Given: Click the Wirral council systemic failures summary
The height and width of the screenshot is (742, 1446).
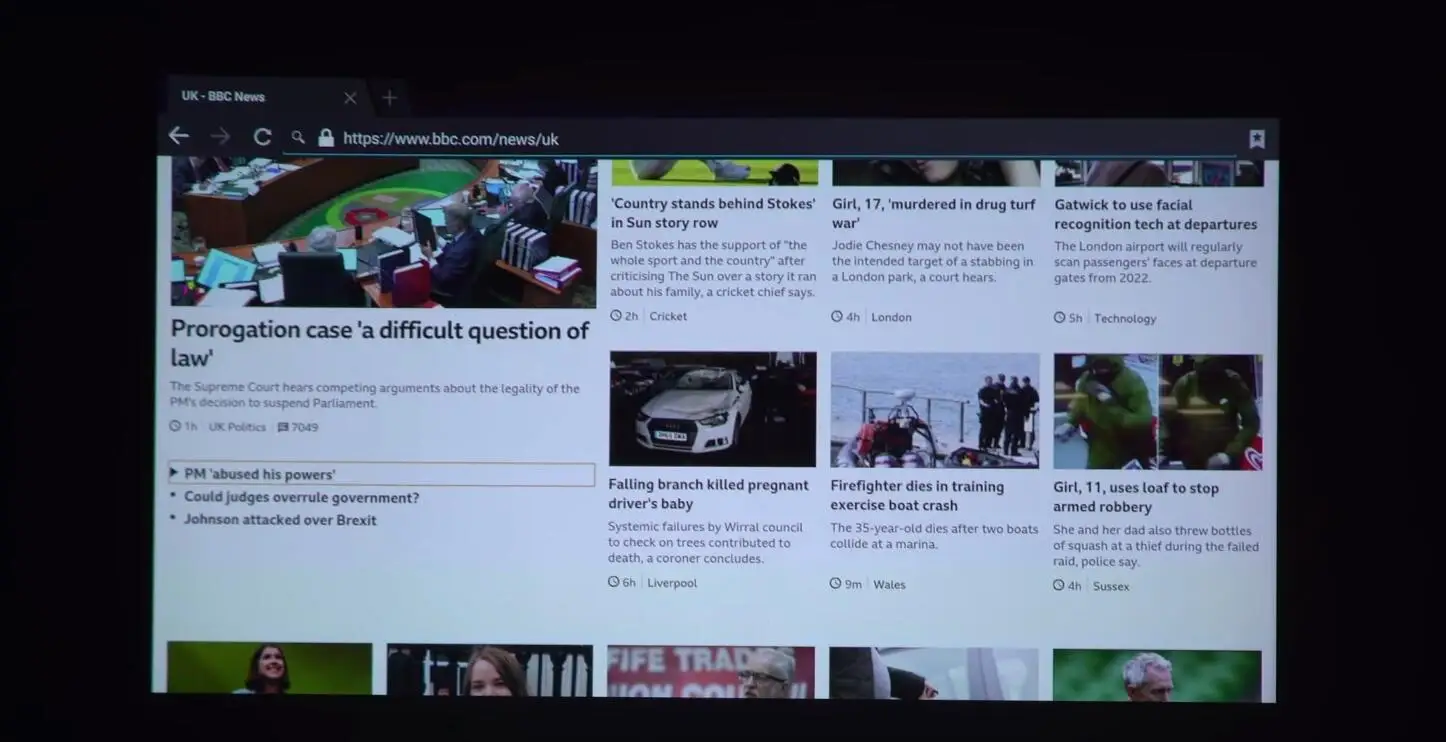Looking at the screenshot, I should pyautogui.click(x=705, y=543).
